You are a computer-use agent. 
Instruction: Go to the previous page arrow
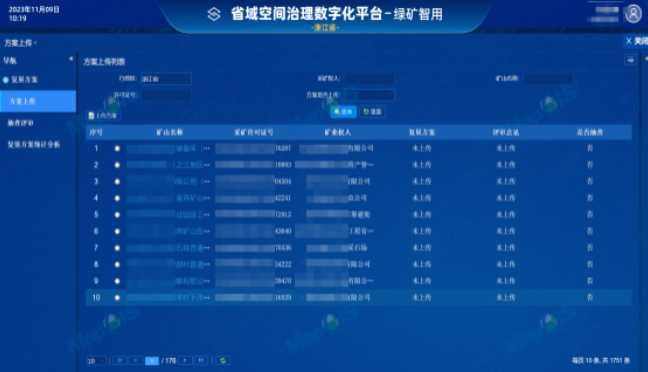tap(136, 360)
